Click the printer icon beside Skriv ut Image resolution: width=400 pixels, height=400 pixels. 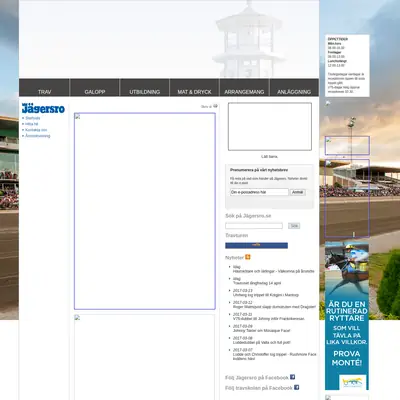pyautogui.click(x=215, y=106)
